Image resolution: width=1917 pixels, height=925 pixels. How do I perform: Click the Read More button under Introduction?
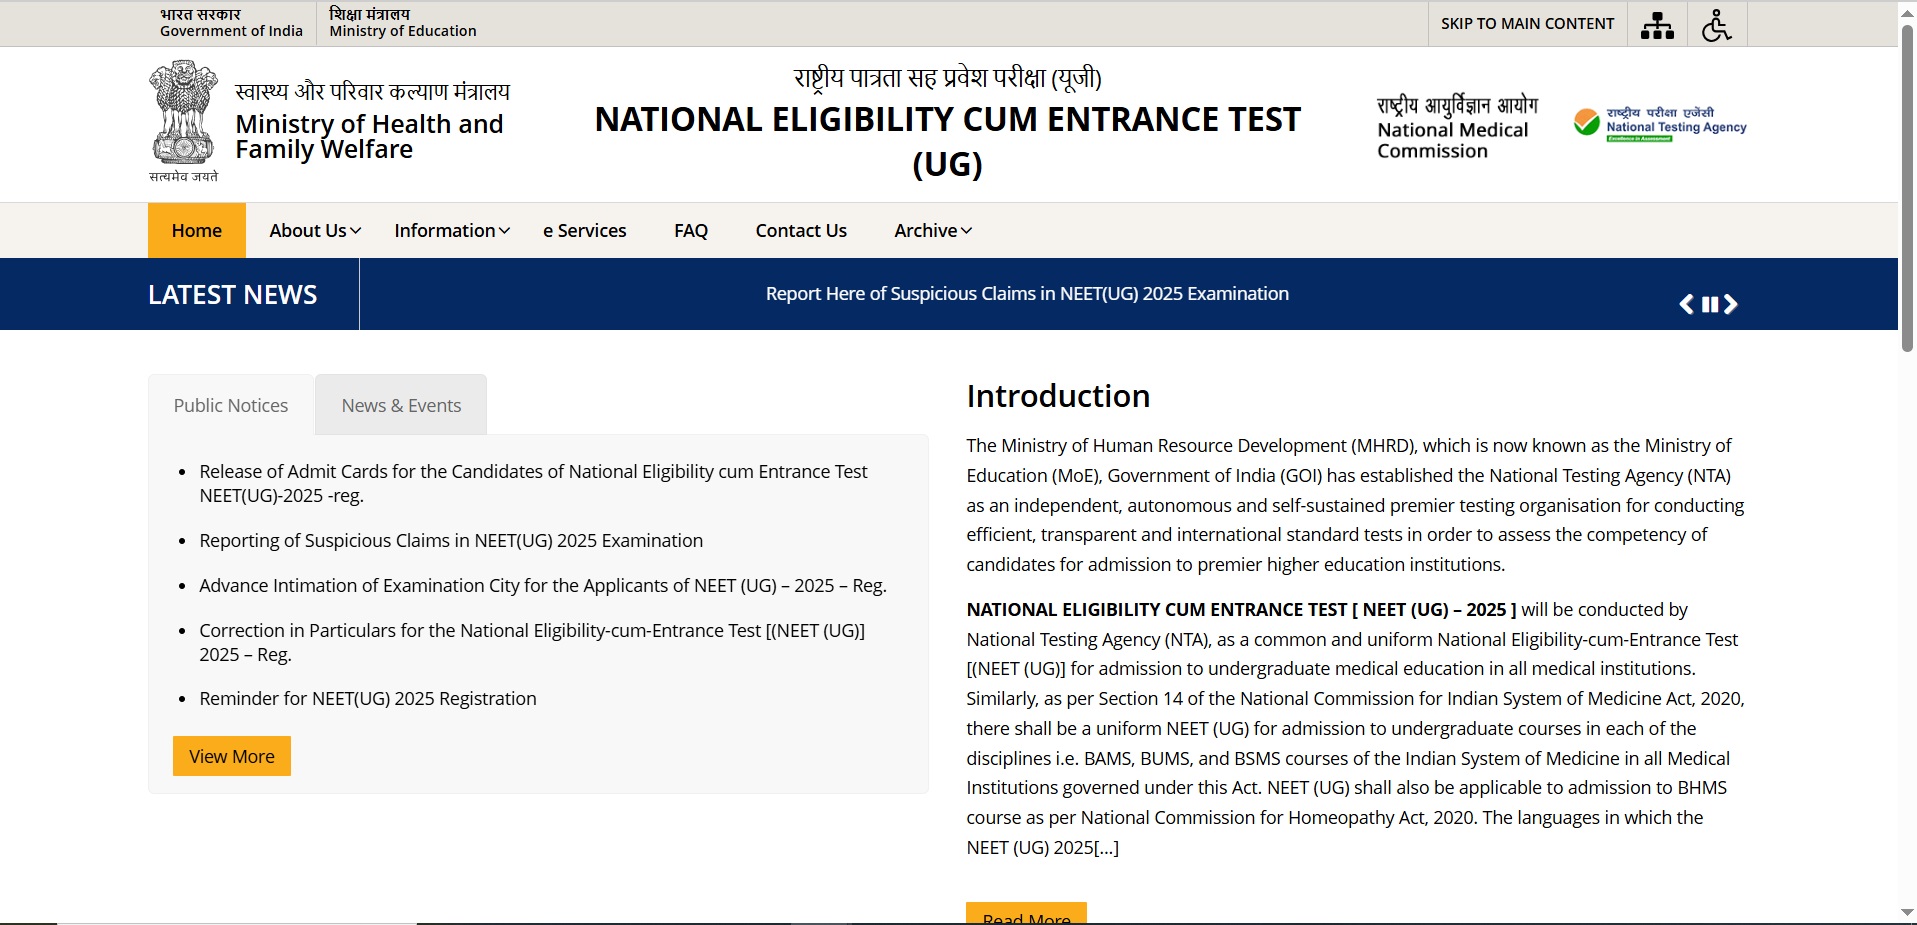[x=1026, y=914]
